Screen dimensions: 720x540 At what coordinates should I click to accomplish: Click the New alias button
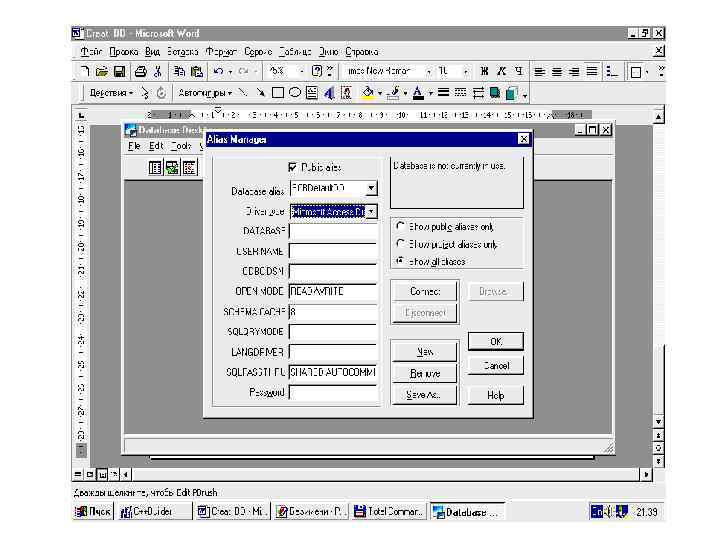pos(425,352)
